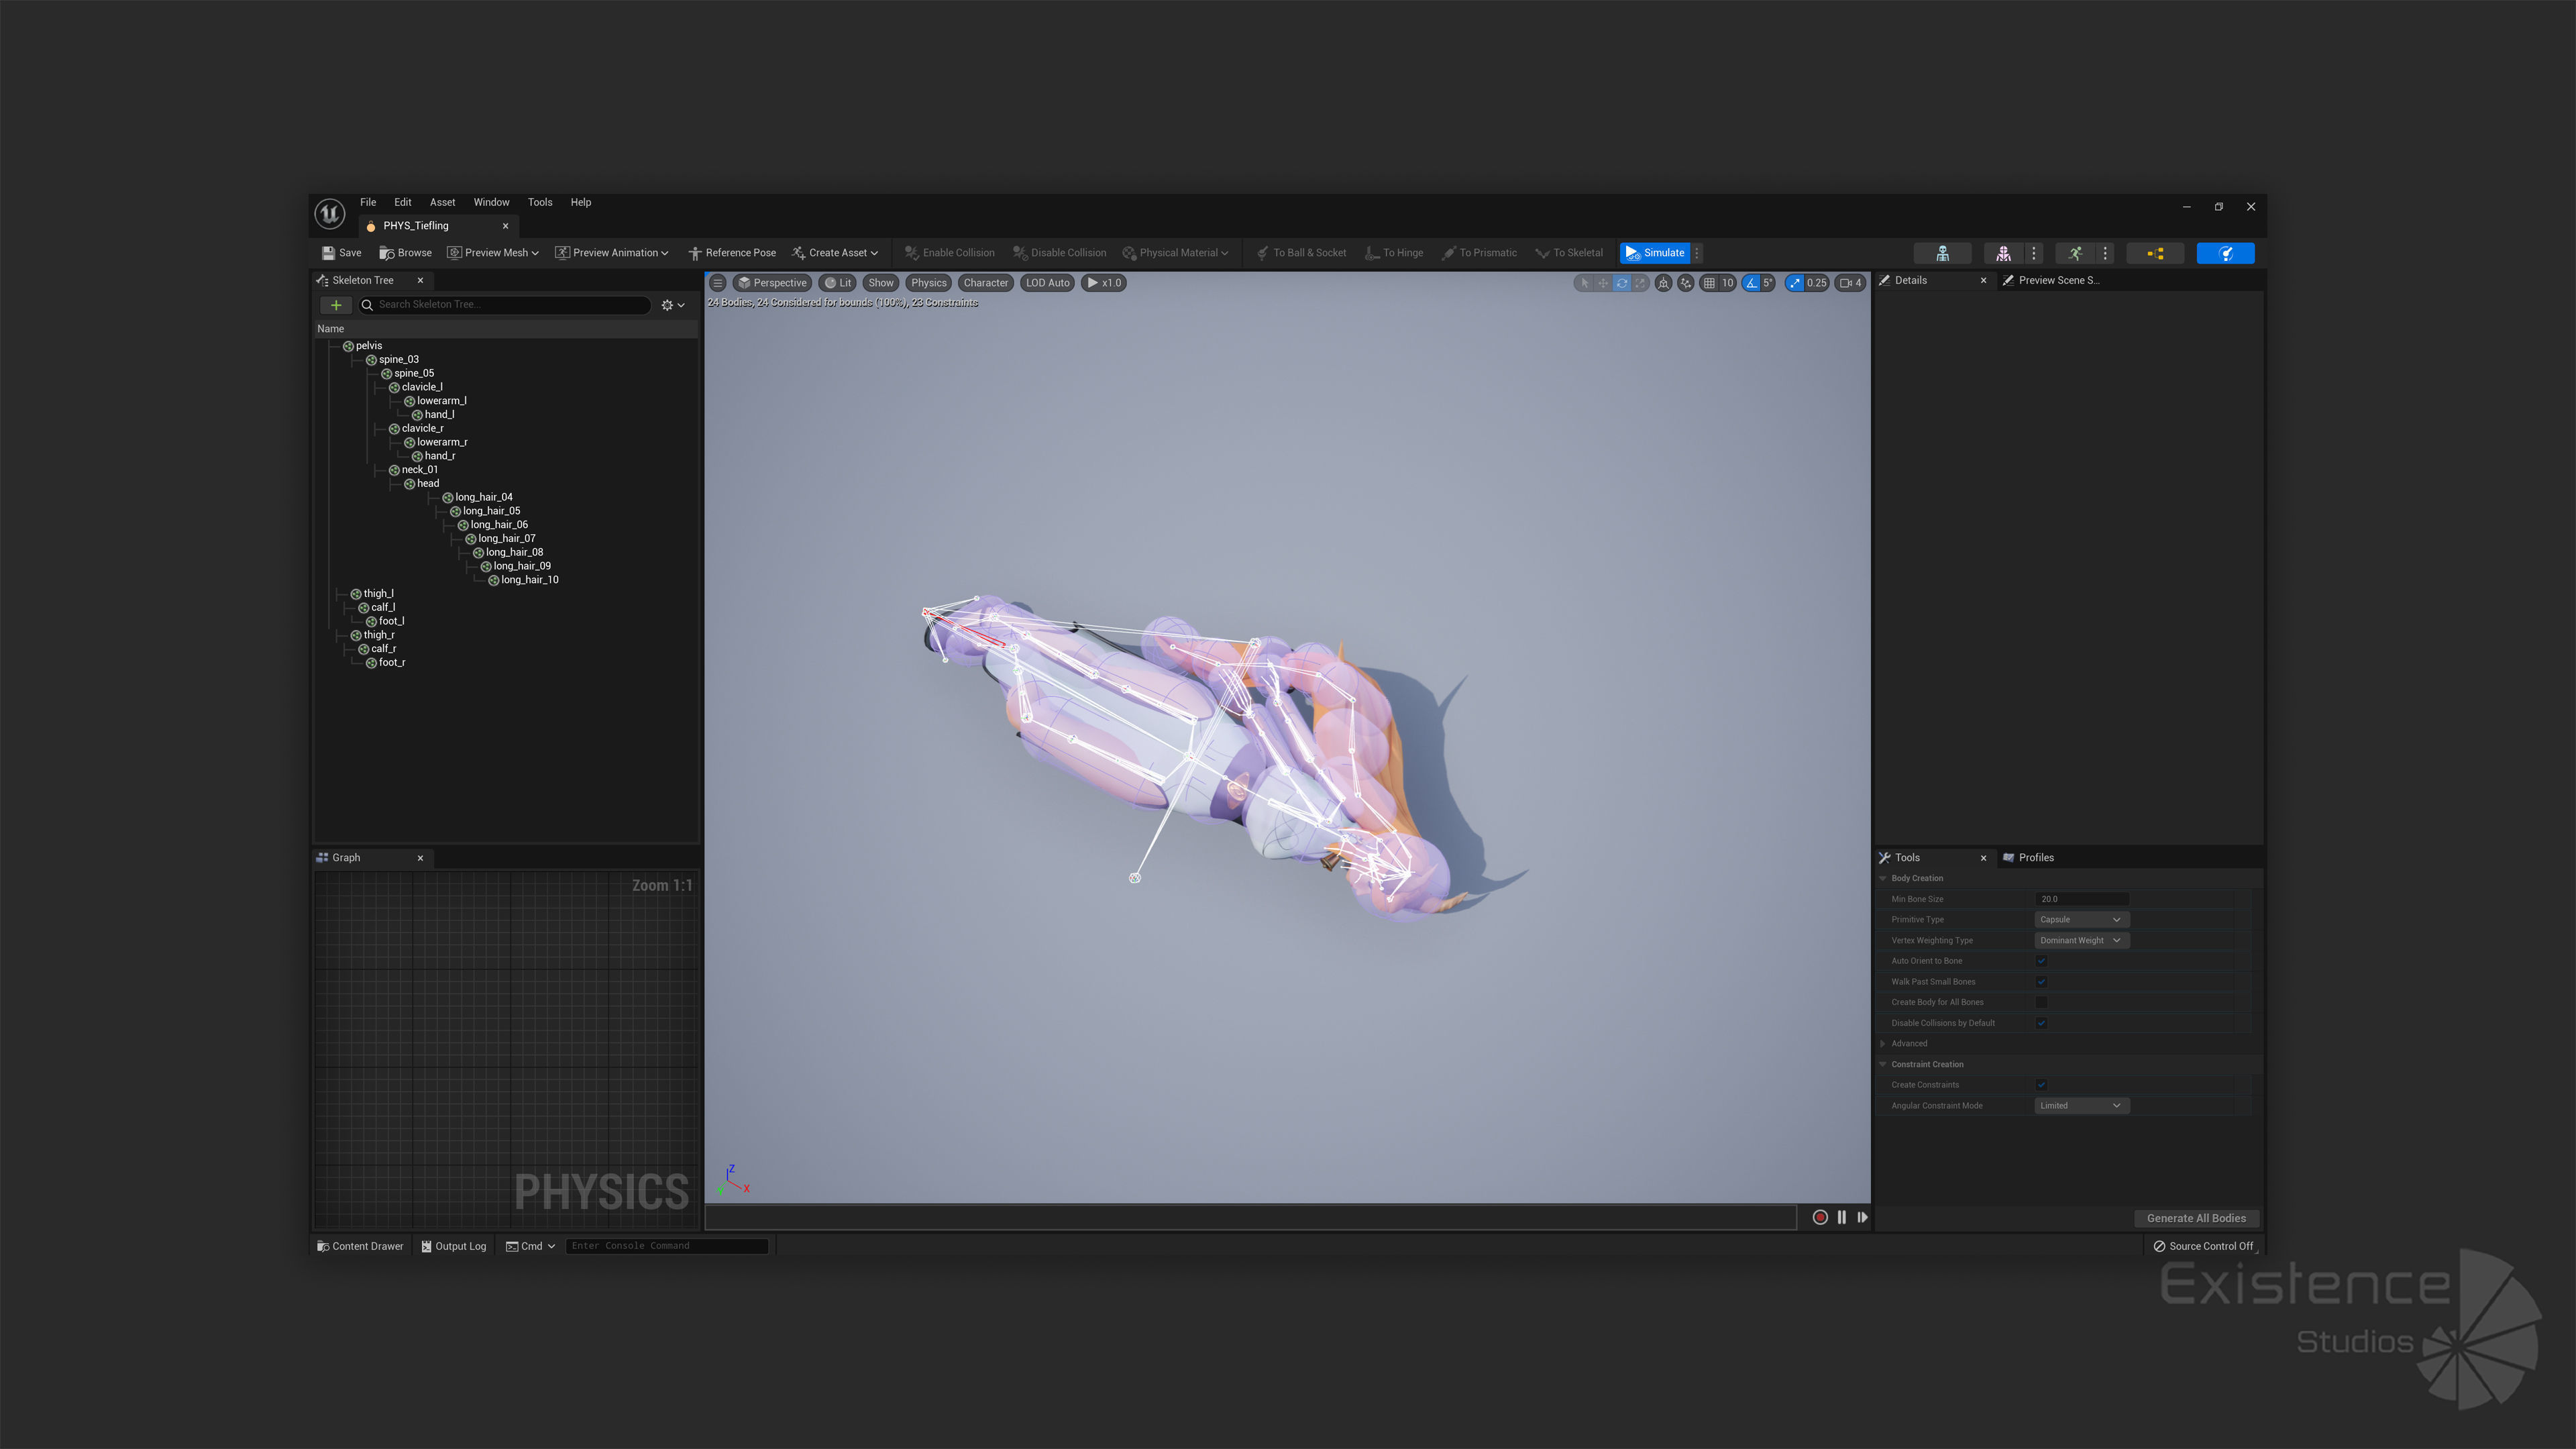Open the Skeletal Mesh editor mode icon
Image resolution: width=2576 pixels, height=1449 pixels.
point(2003,253)
